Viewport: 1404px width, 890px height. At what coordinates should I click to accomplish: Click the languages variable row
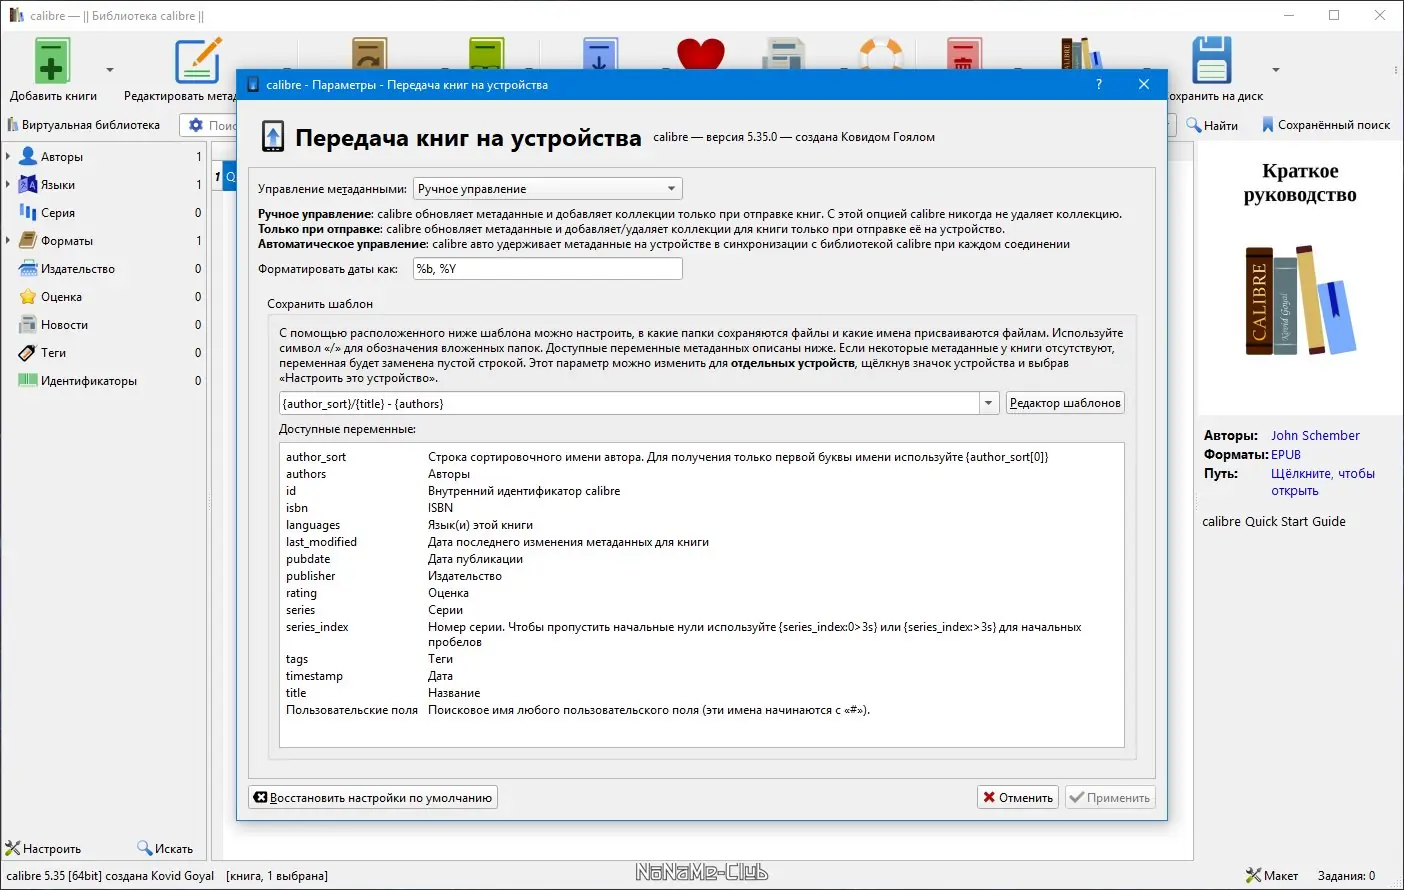(x=702, y=525)
